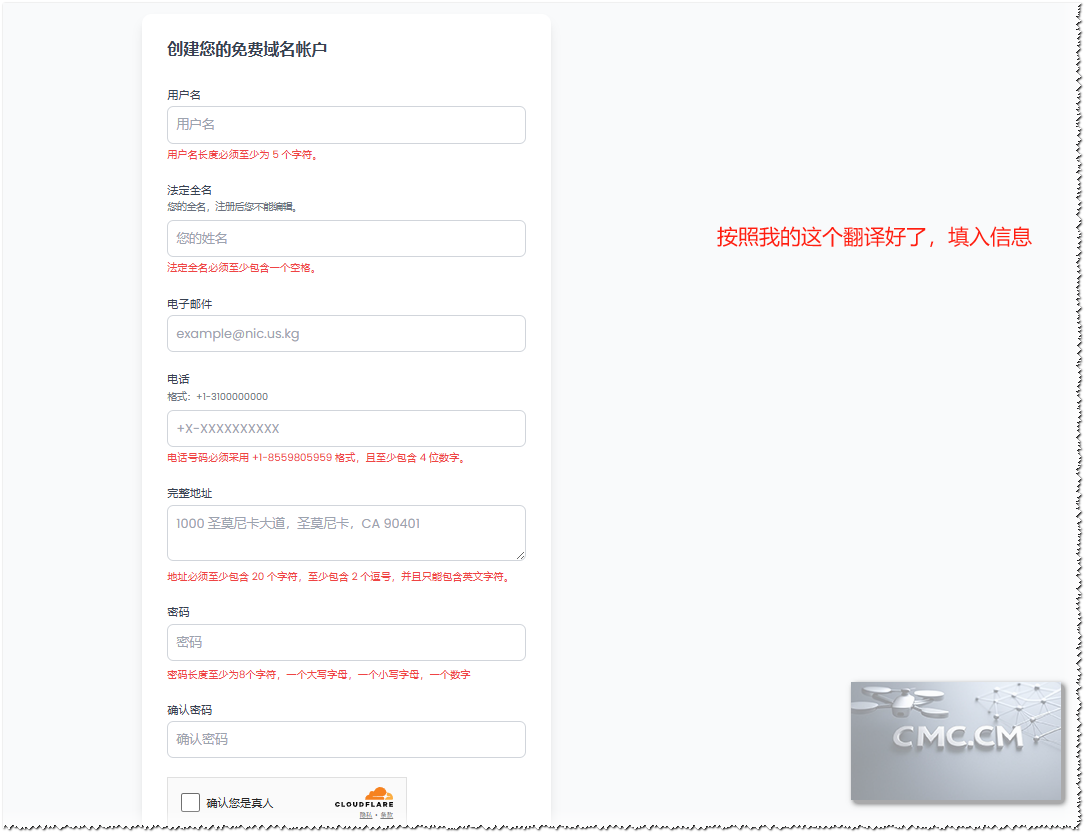Click the 用户名 field label
The height and width of the screenshot is (839, 1091).
point(184,95)
